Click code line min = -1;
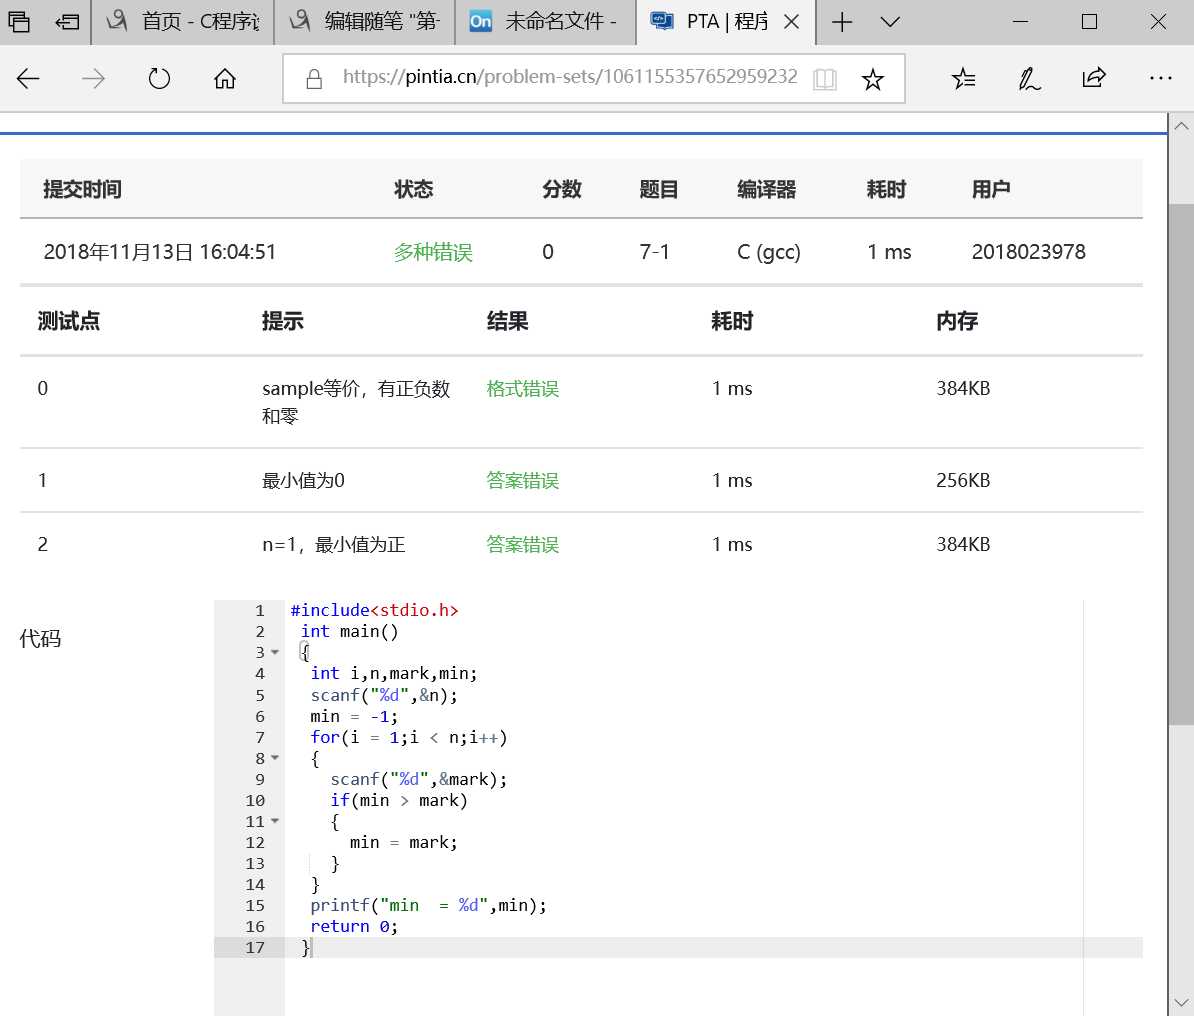Image resolution: width=1194 pixels, height=1016 pixels. pos(354,716)
